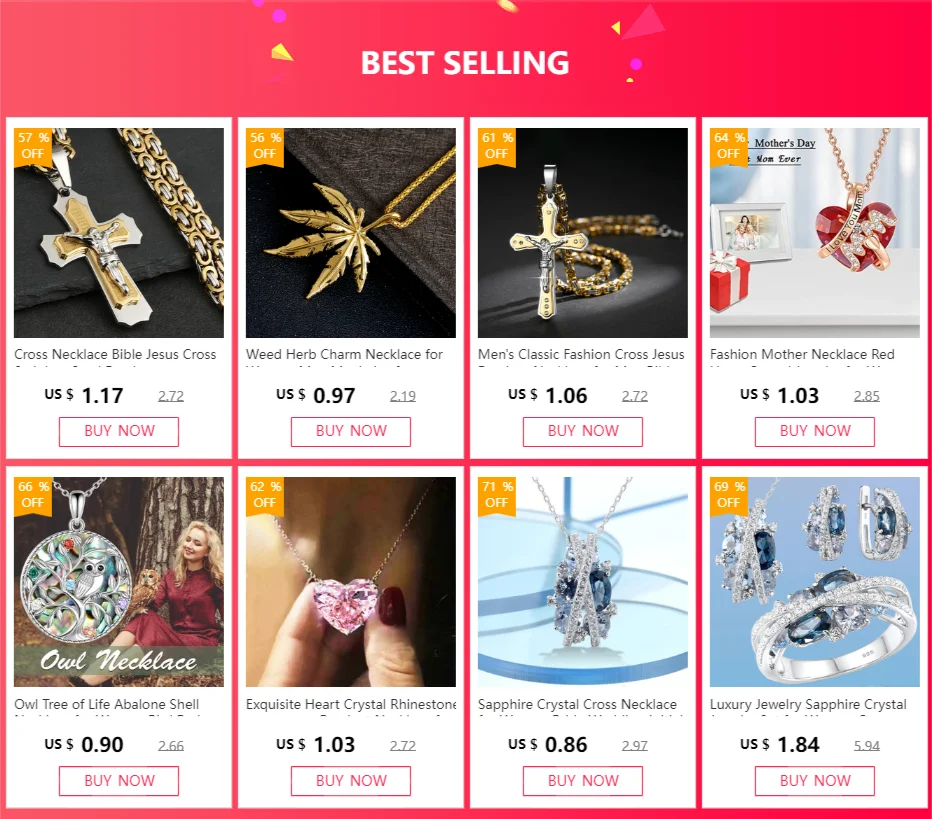The image size is (932, 819).
Task: Open the Cross Necklace Bible Jesus Cross title
Action: 115,355
